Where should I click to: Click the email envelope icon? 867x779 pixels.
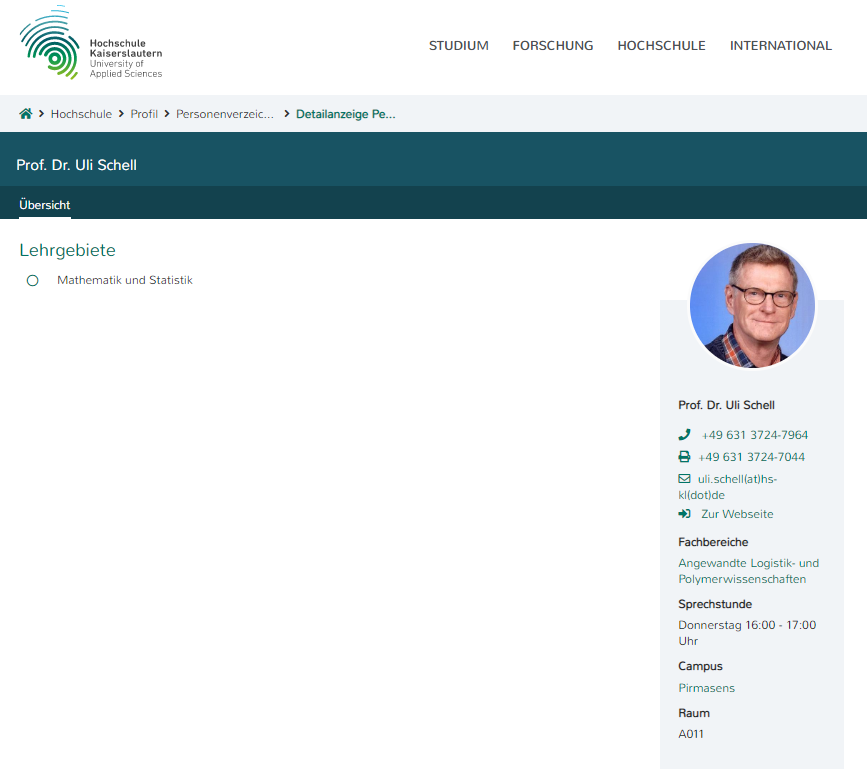coord(684,479)
